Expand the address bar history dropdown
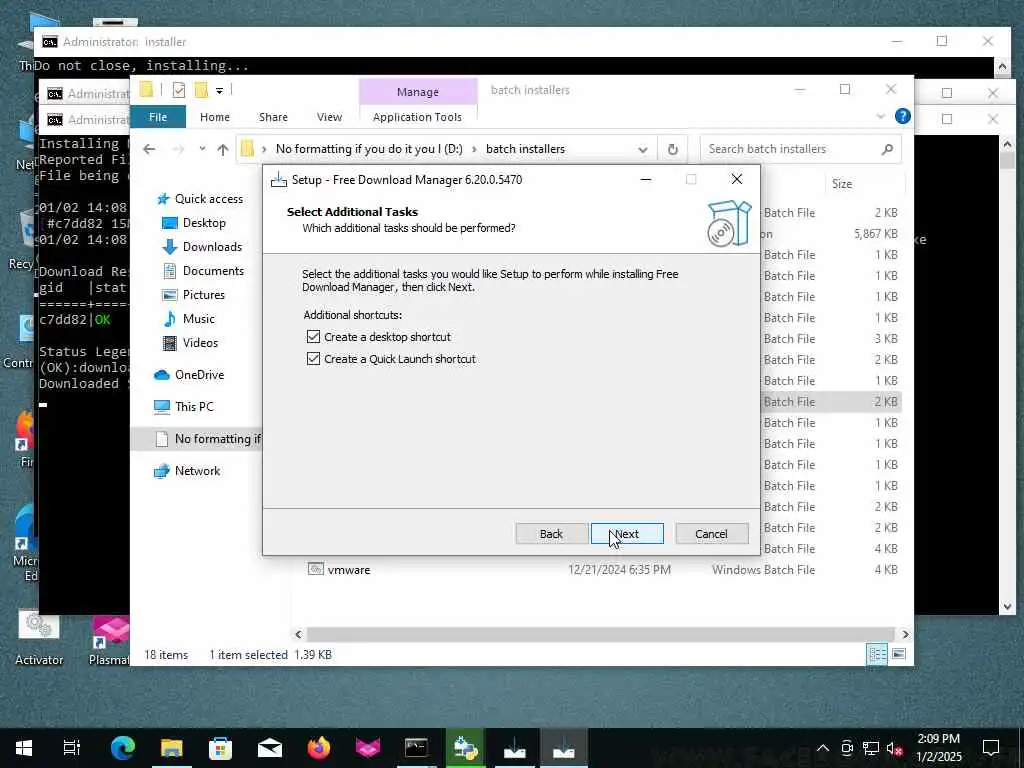Image resolution: width=1024 pixels, height=768 pixels. pos(643,150)
